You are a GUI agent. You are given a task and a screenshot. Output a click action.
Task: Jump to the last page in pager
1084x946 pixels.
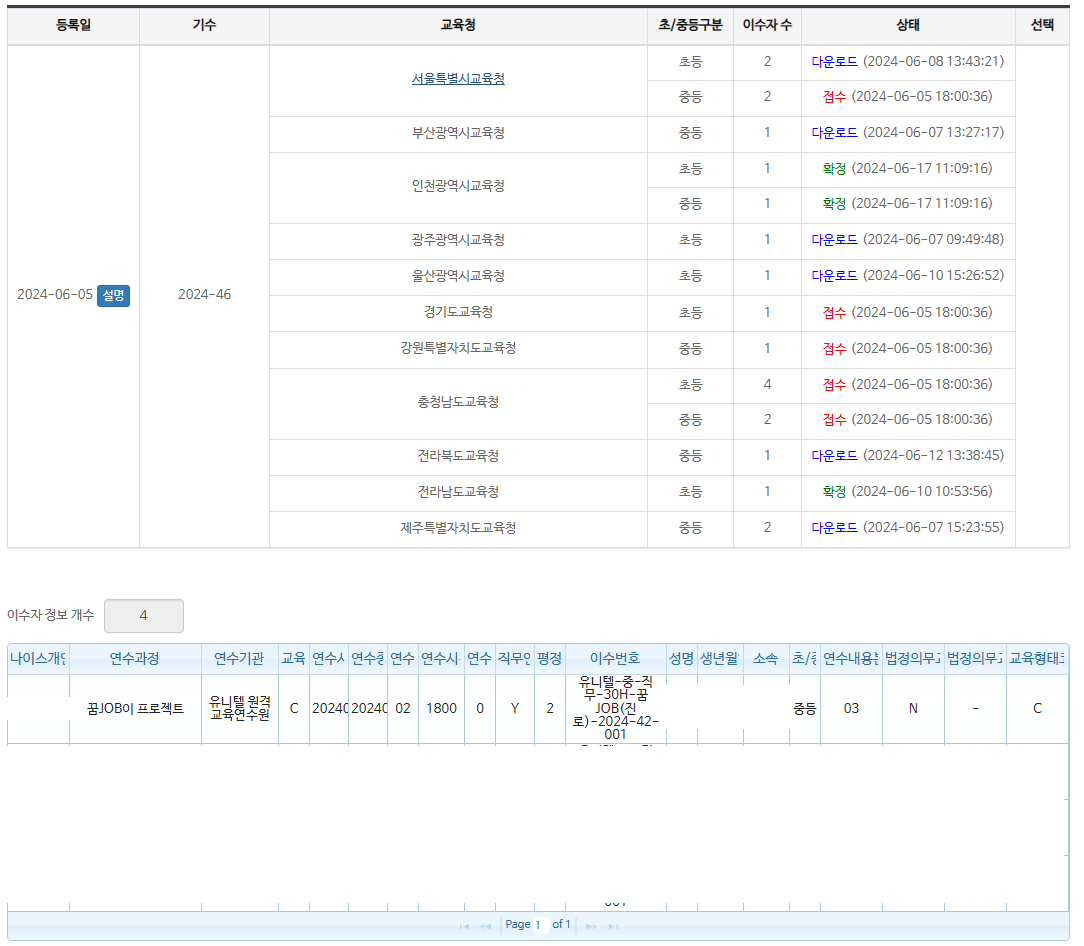[x=613, y=926]
